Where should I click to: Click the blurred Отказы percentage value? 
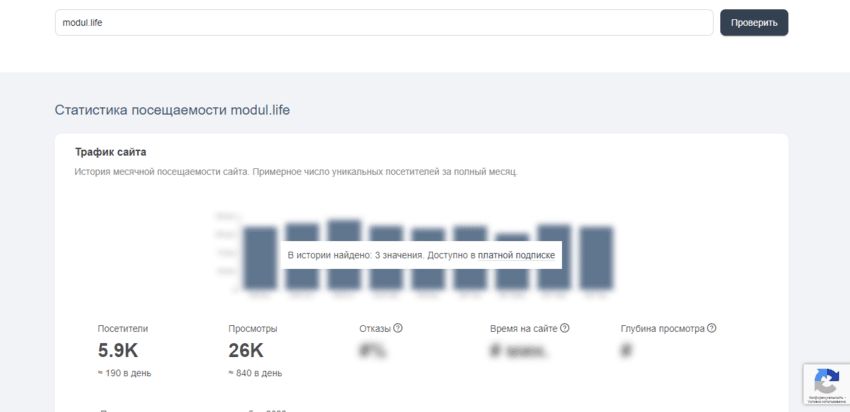pyautogui.click(x=373, y=351)
